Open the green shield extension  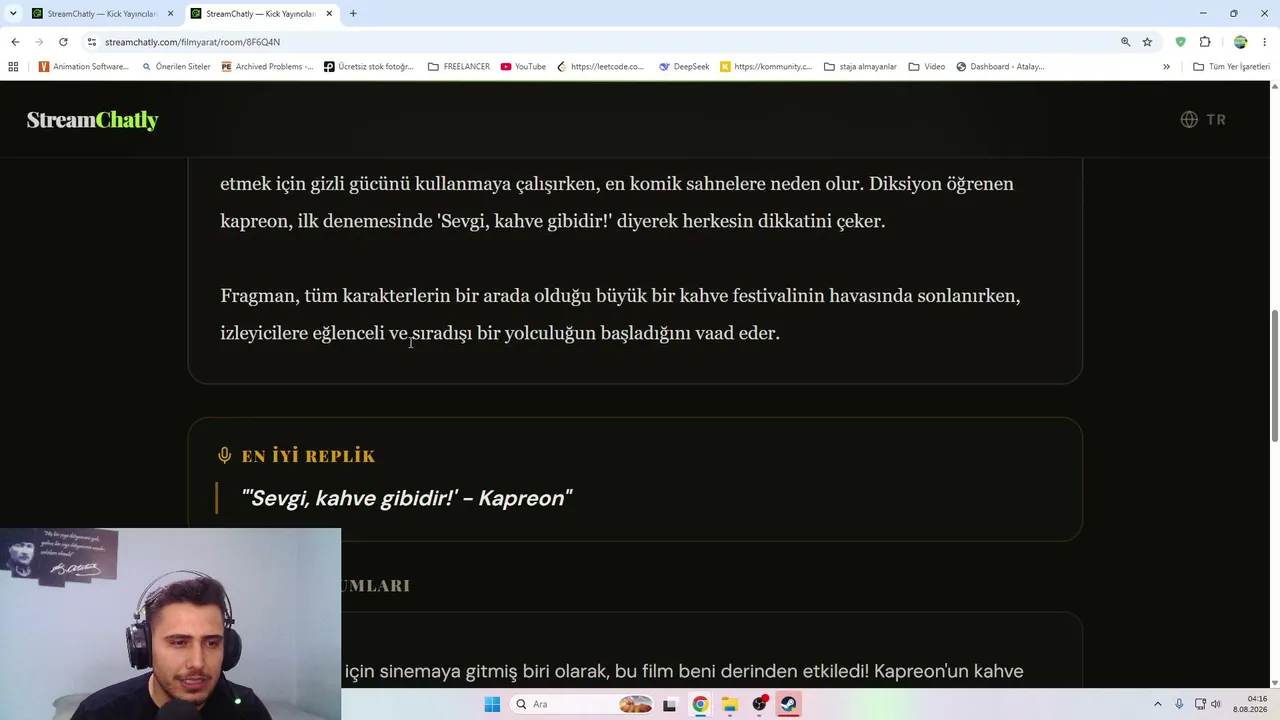tap(1180, 42)
